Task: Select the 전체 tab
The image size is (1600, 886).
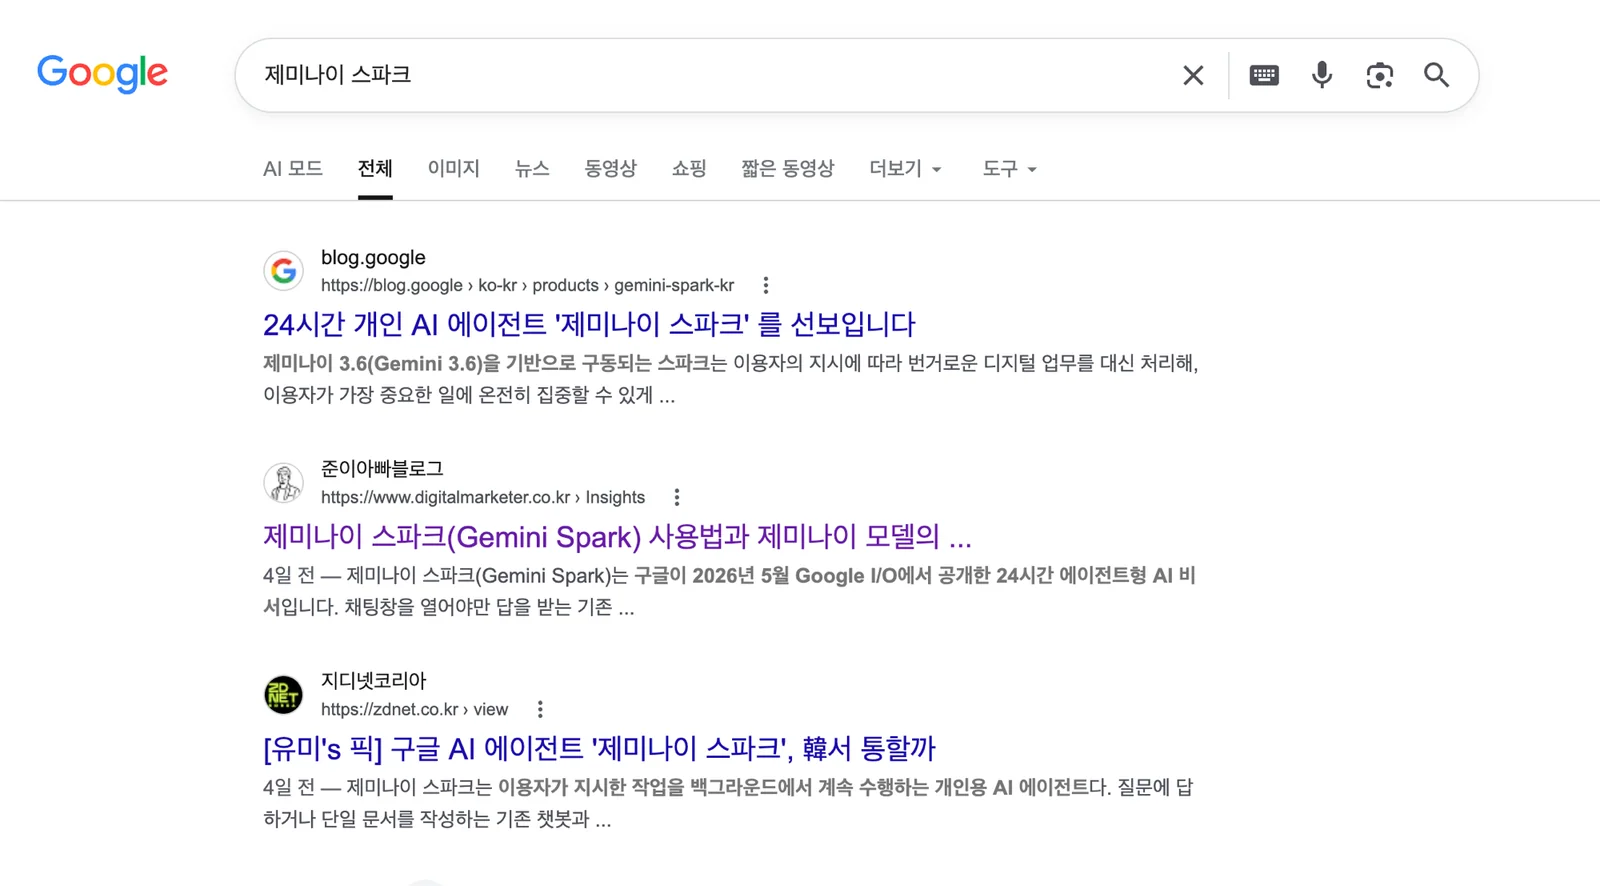Action: point(375,169)
